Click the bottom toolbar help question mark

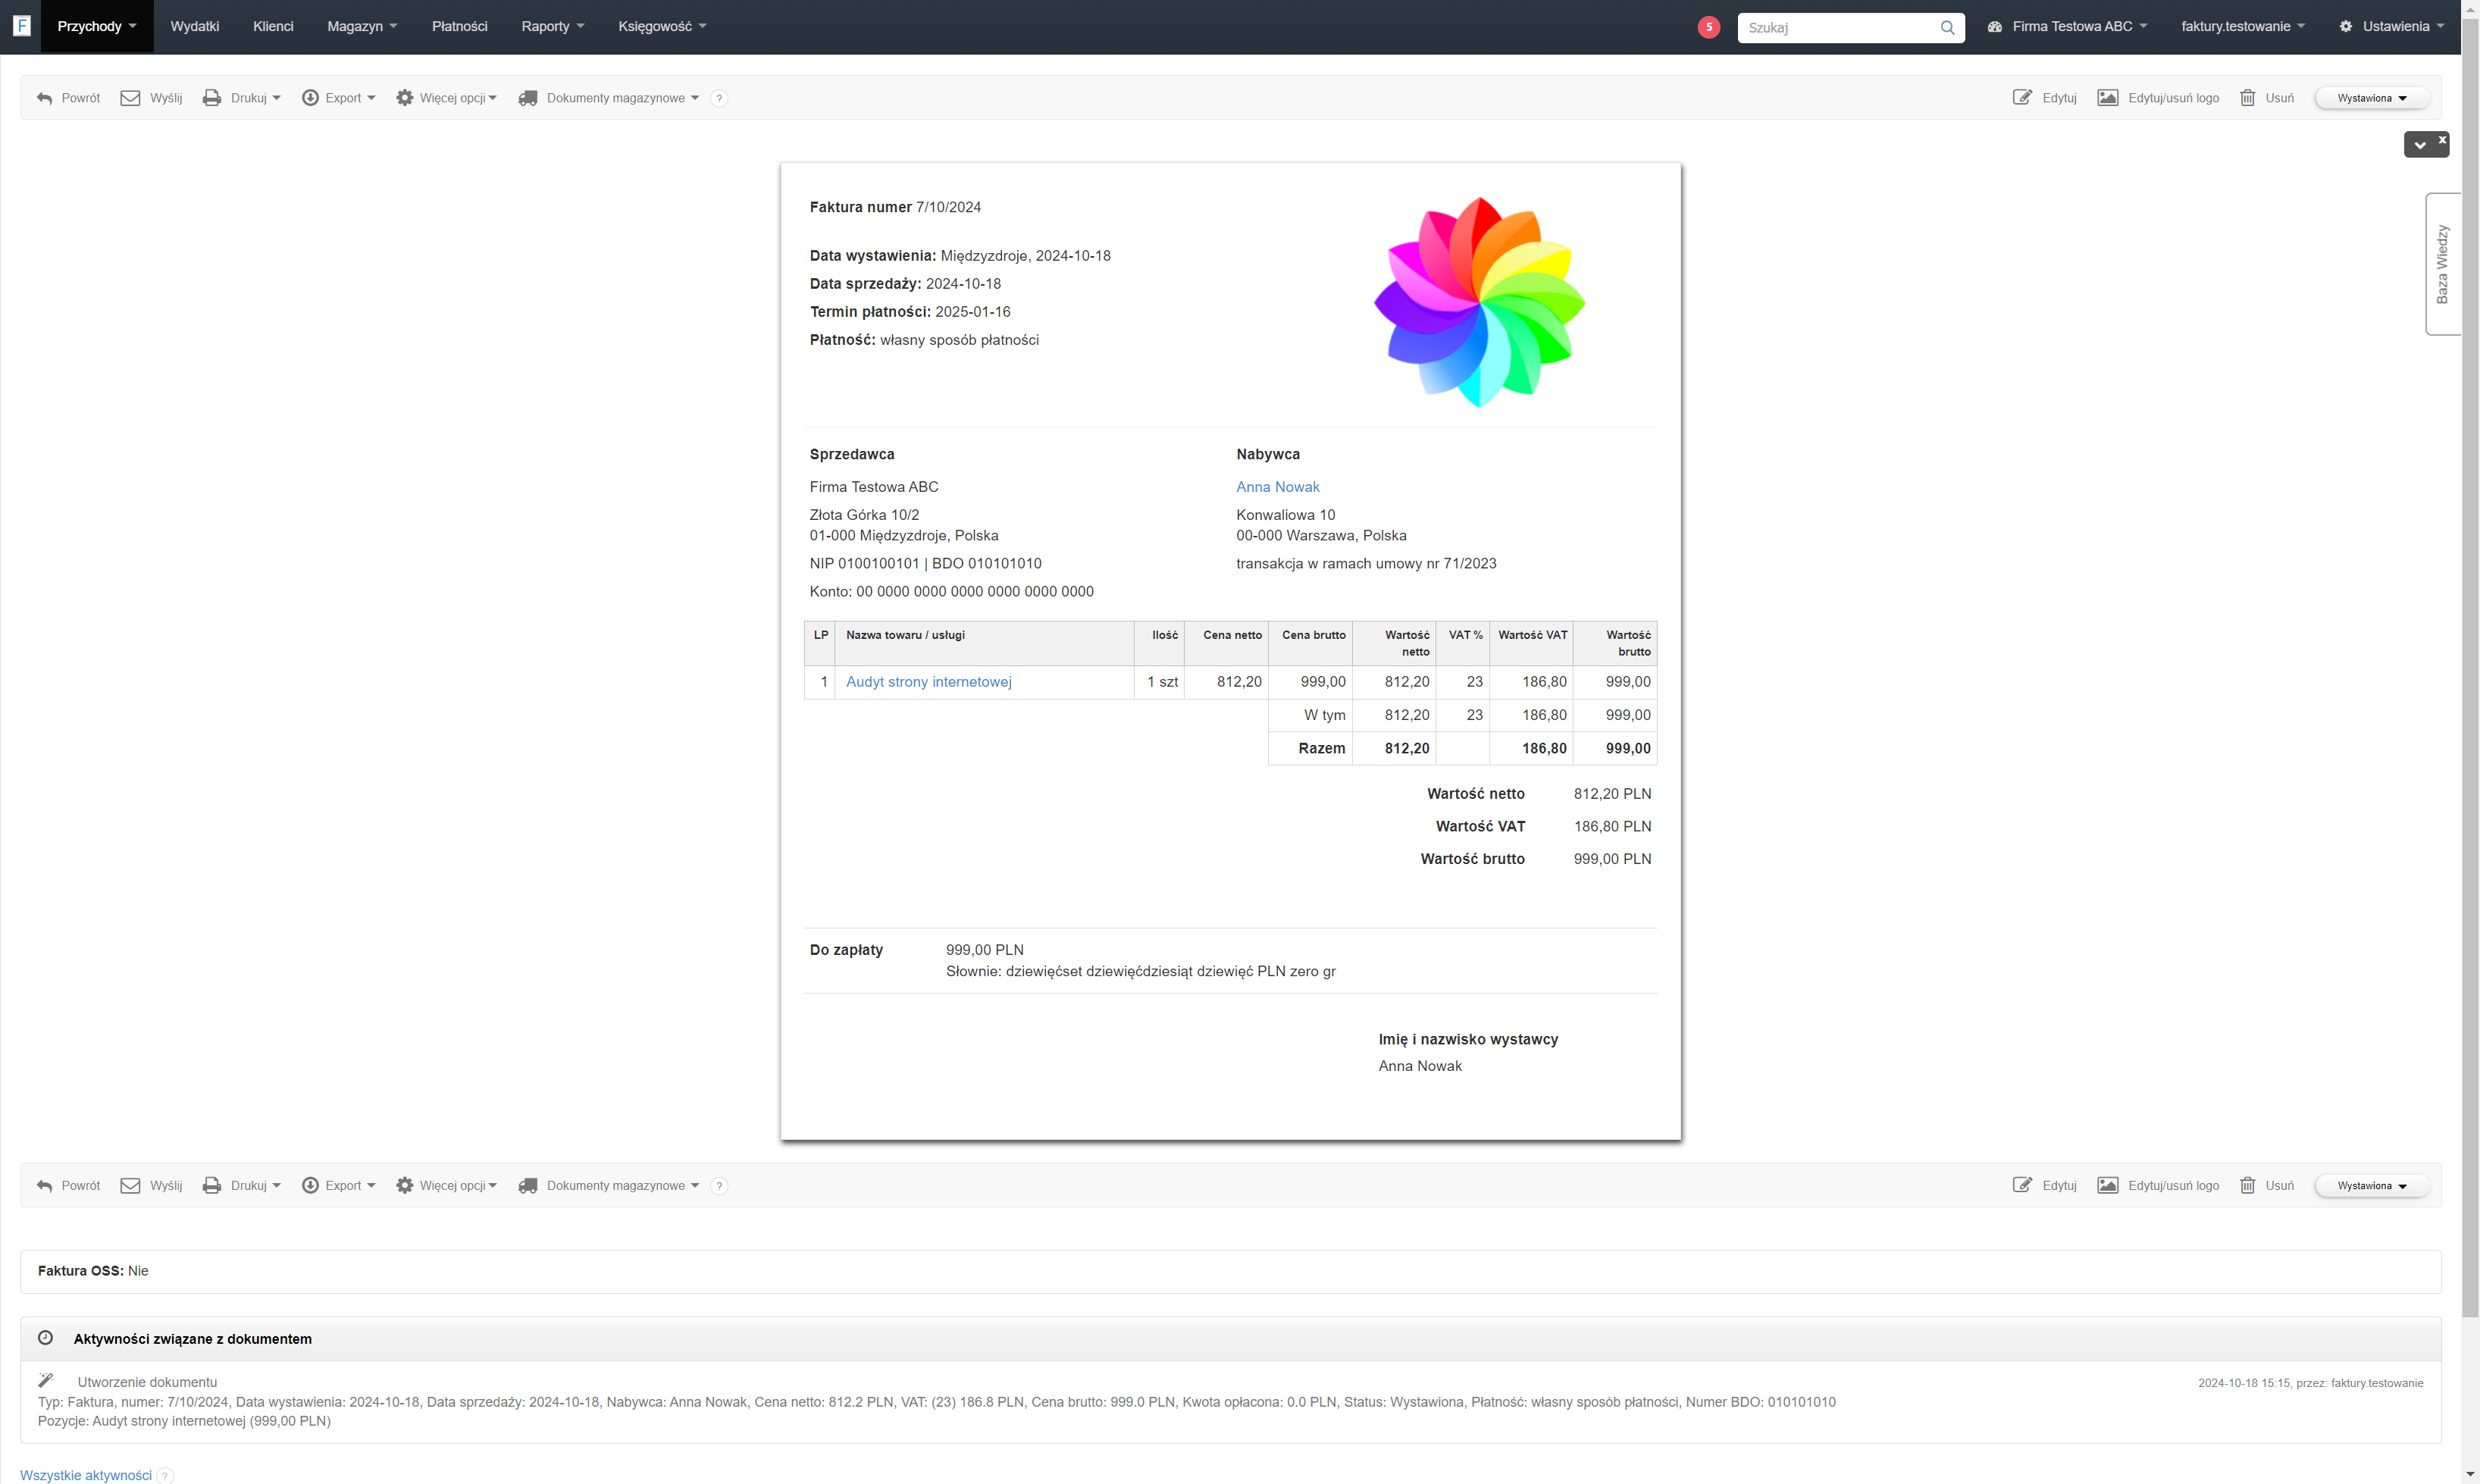click(x=719, y=1186)
